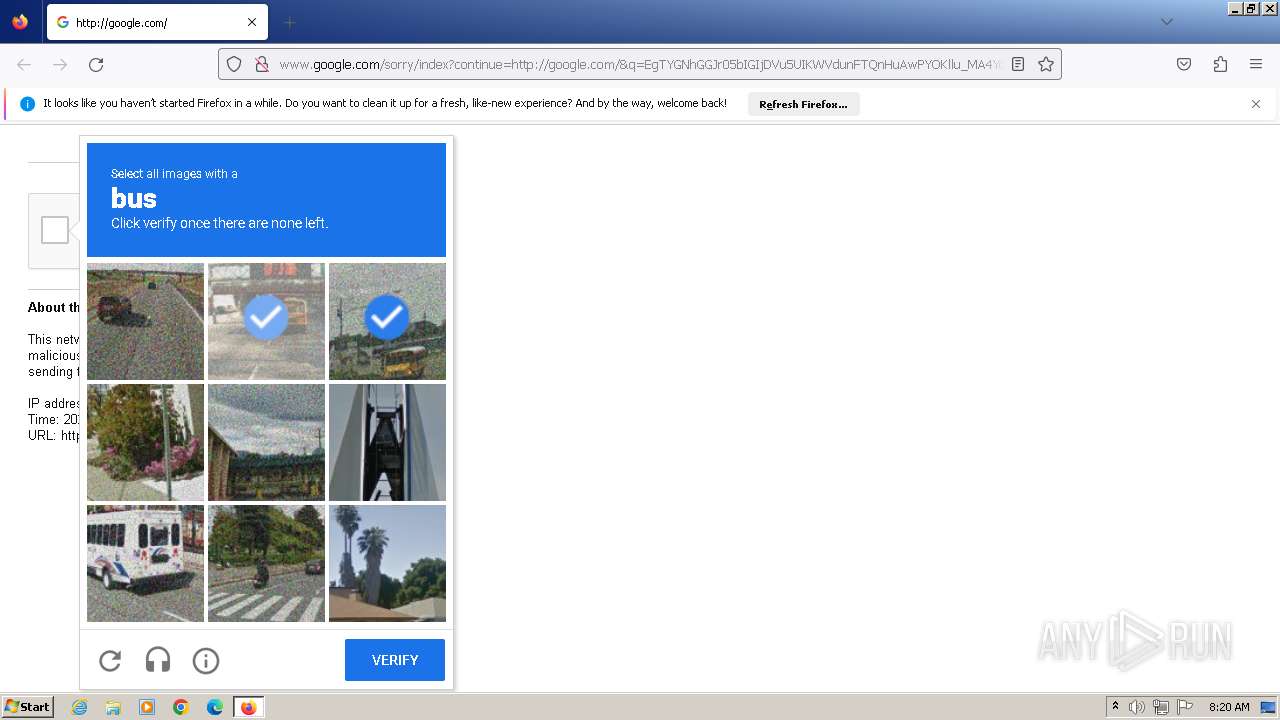
Task: Click the notification info icon
Action: pyautogui.click(x=27, y=104)
